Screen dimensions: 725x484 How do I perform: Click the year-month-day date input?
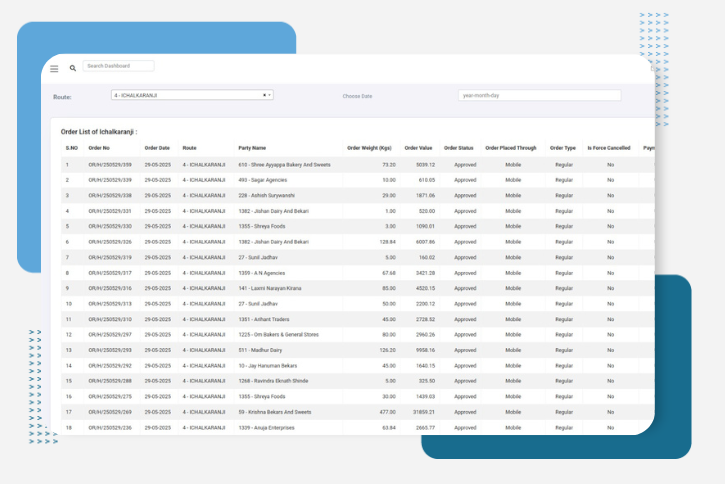click(x=539, y=95)
